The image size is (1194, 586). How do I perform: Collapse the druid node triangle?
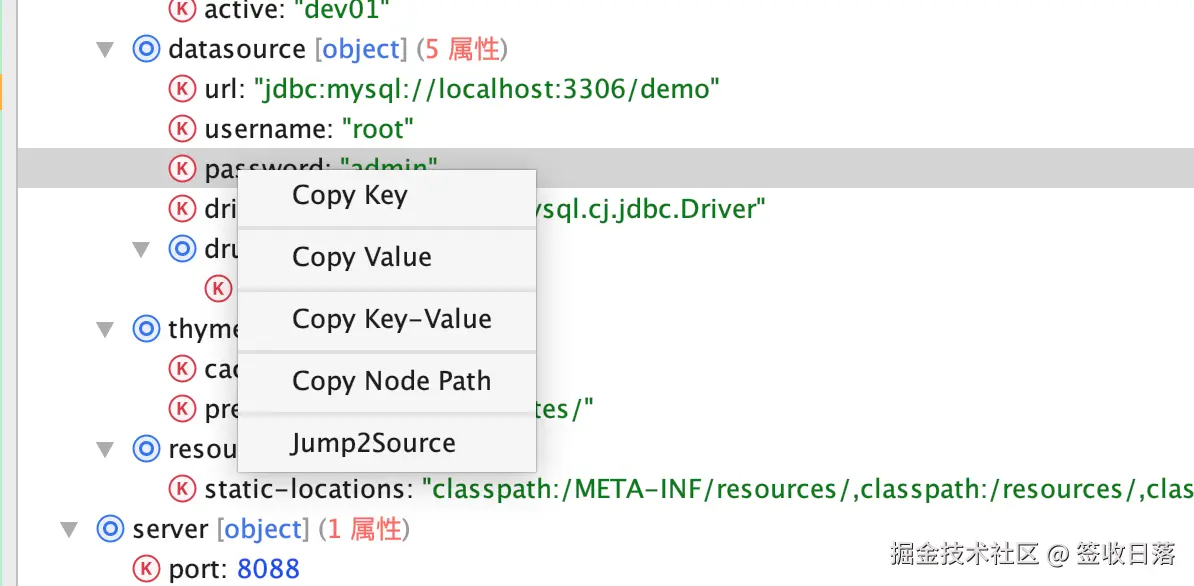[x=141, y=249]
